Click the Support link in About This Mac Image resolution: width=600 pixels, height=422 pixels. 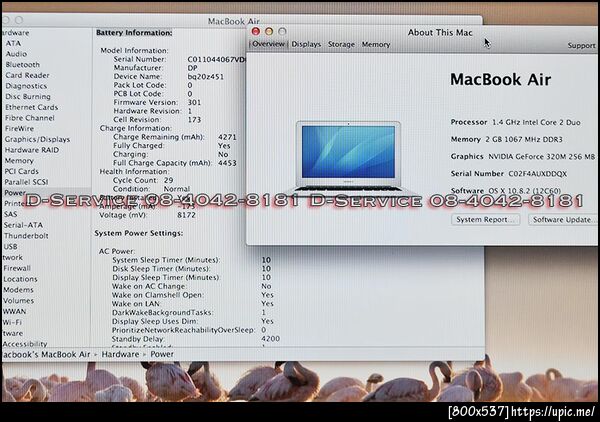tap(581, 46)
